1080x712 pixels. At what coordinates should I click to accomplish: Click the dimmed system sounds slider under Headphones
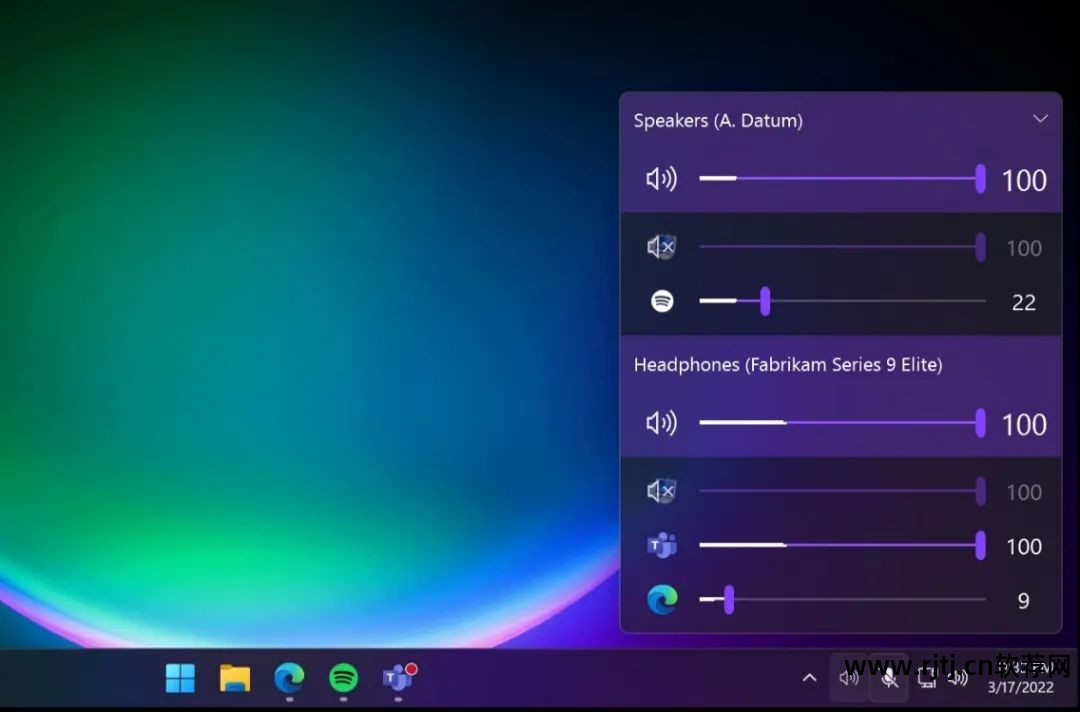click(842, 491)
